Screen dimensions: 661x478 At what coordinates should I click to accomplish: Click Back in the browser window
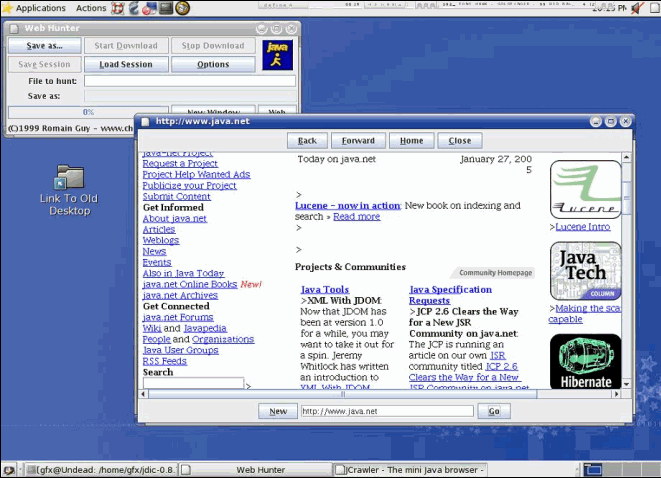(x=307, y=141)
